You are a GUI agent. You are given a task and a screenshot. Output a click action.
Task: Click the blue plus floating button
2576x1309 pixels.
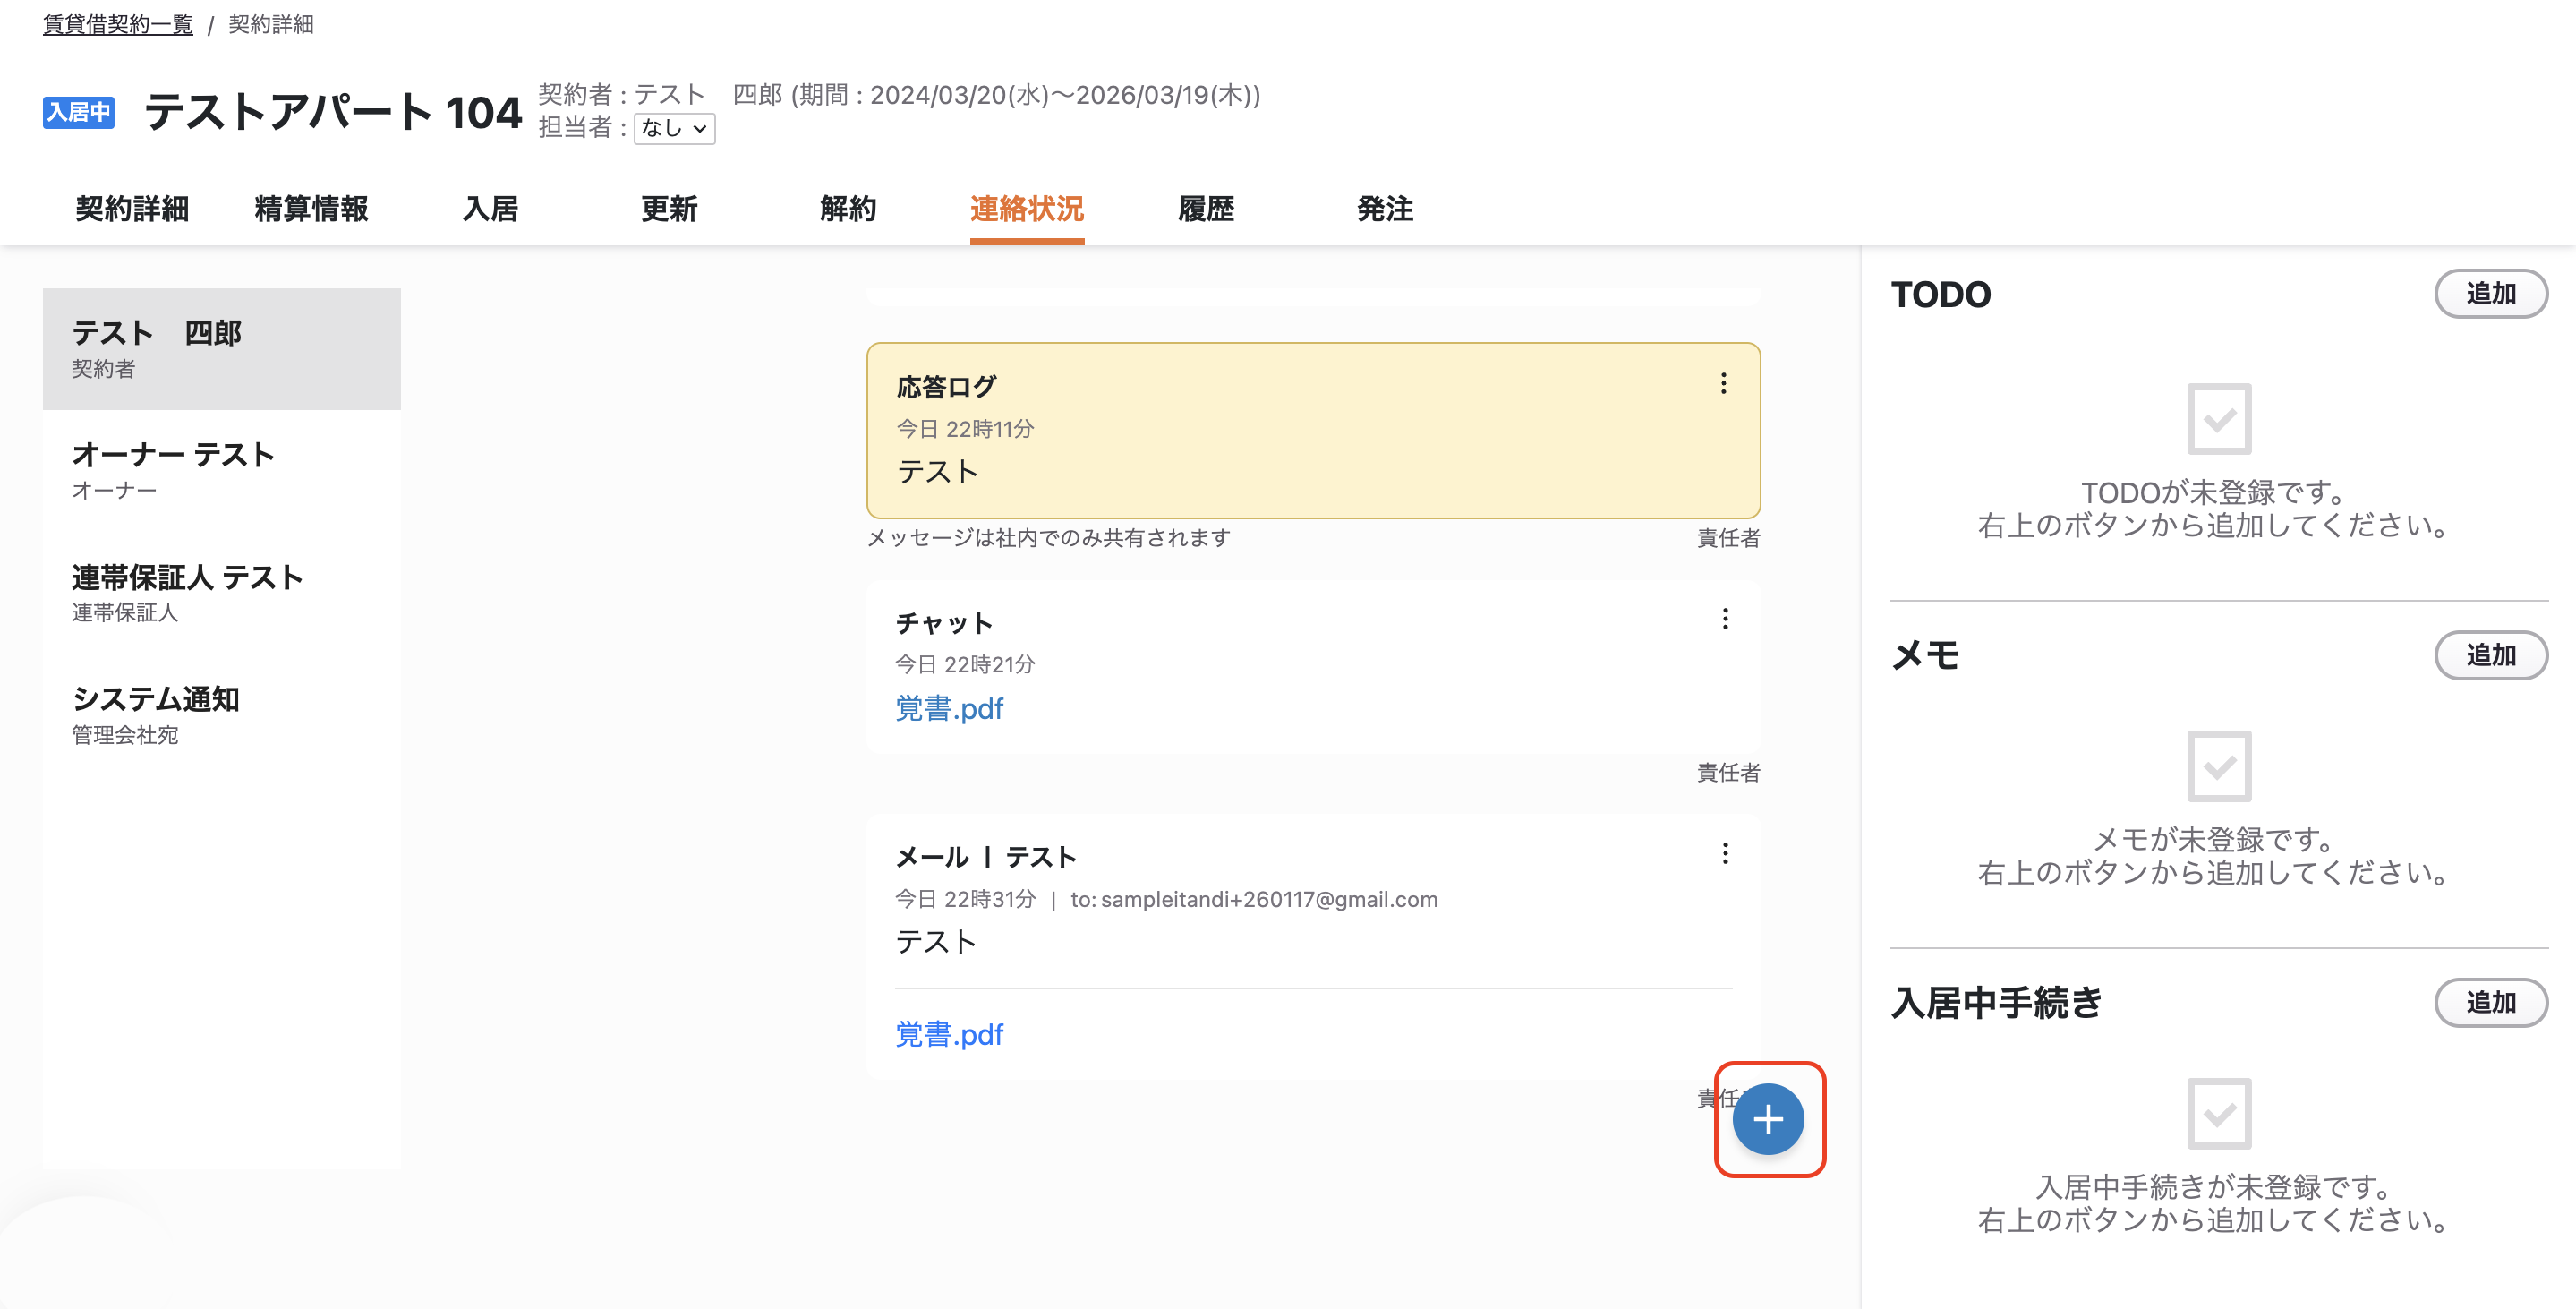(x=1768, y=1119)
